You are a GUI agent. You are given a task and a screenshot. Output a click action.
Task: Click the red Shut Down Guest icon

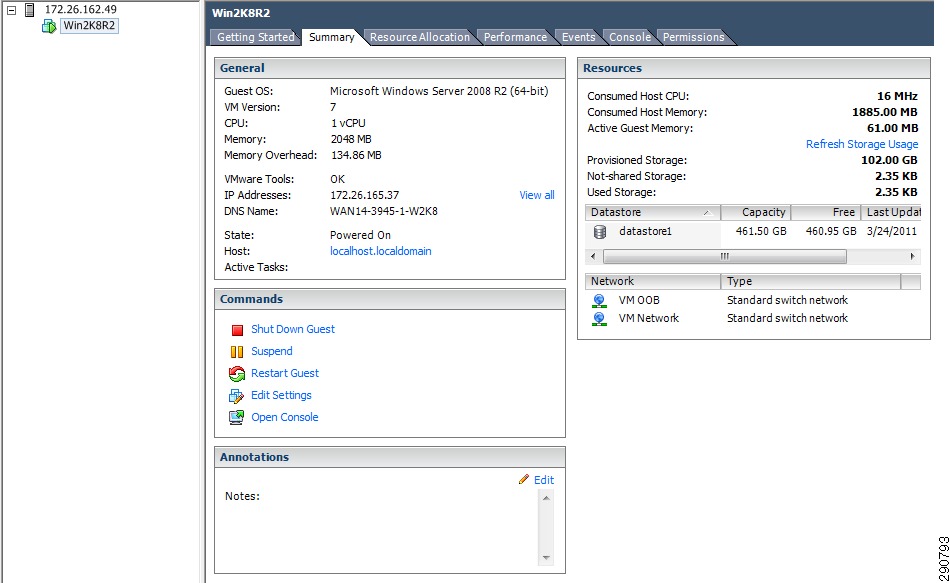237,330
